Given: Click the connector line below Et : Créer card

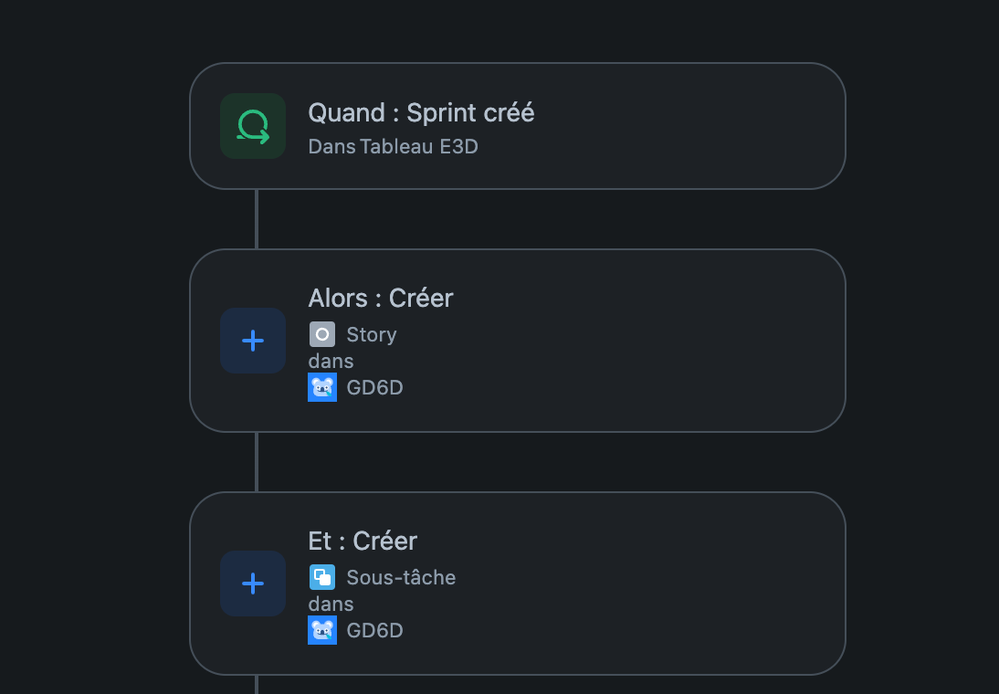Looking at the screenshot, I should [x=257, y=684].
